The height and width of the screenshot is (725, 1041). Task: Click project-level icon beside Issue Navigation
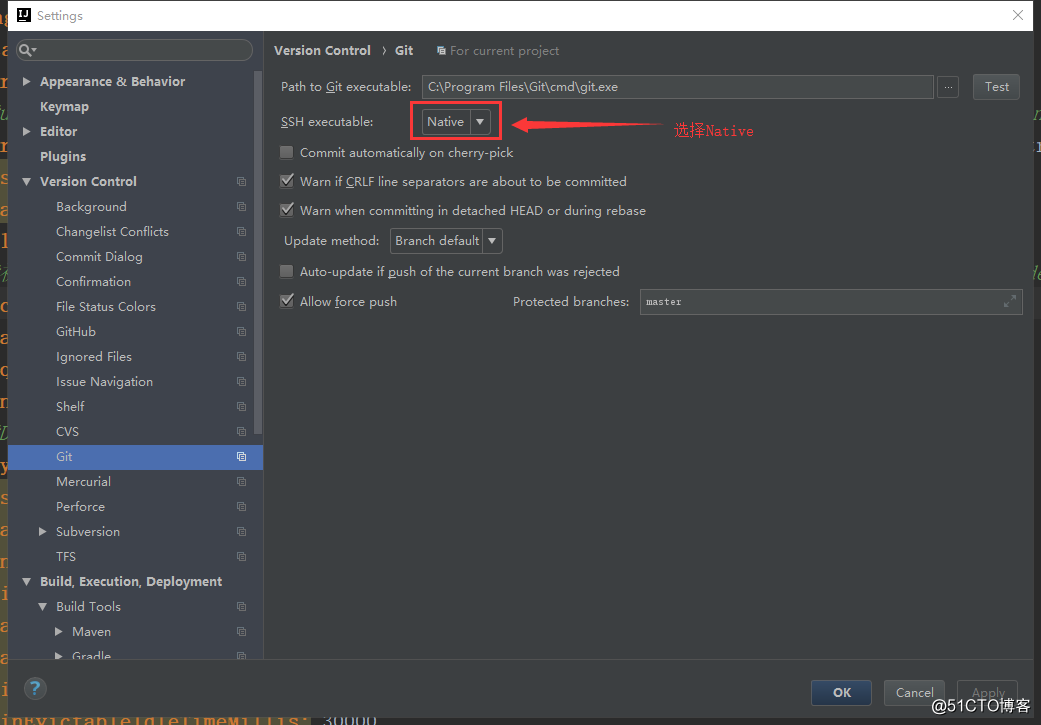pos(241,382)
